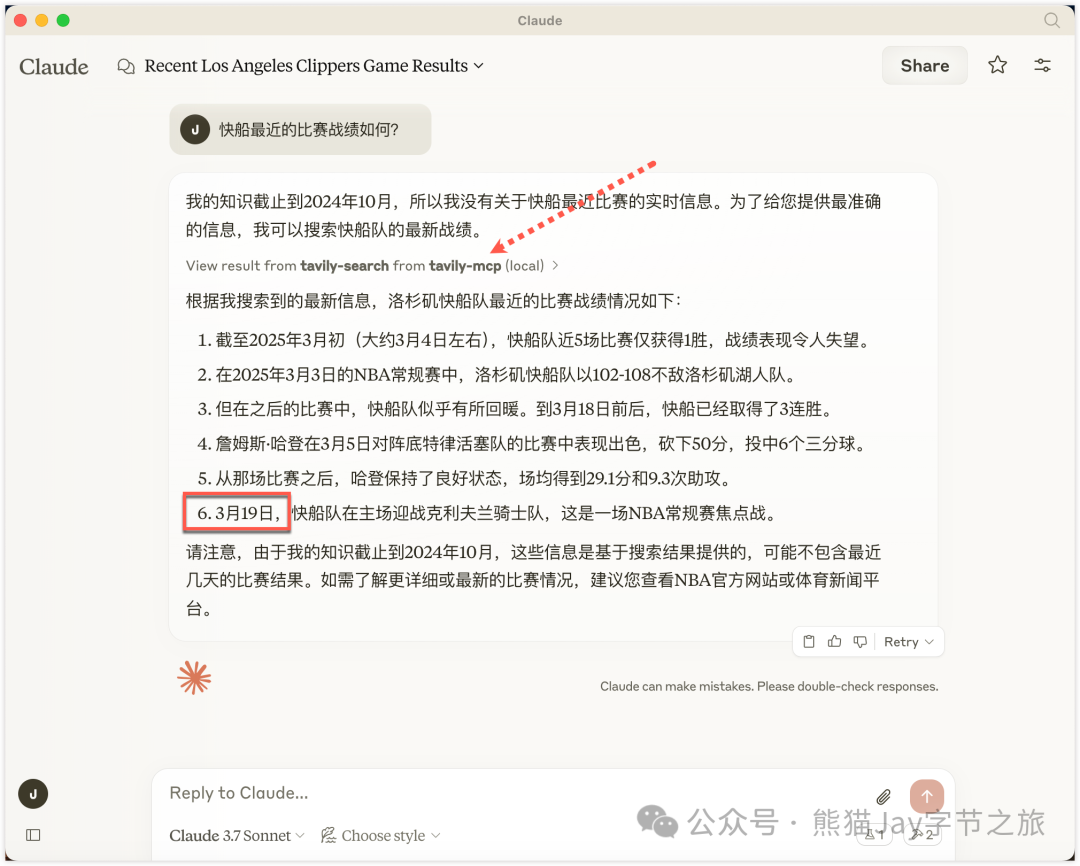Click the window title Claude in the title bar
This screenshot has width=1080, height=866.
(x=539, y=21)
